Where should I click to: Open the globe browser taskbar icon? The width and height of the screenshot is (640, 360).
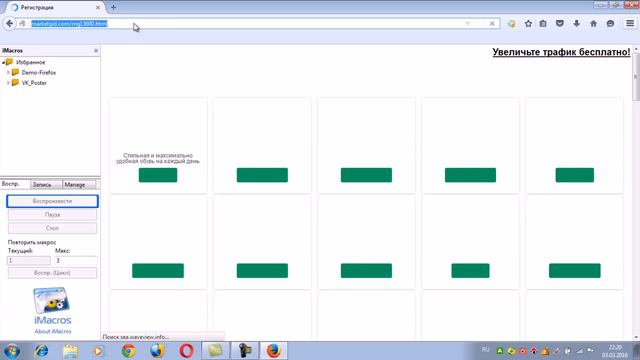pyautogui.click(x=157, y=351)
